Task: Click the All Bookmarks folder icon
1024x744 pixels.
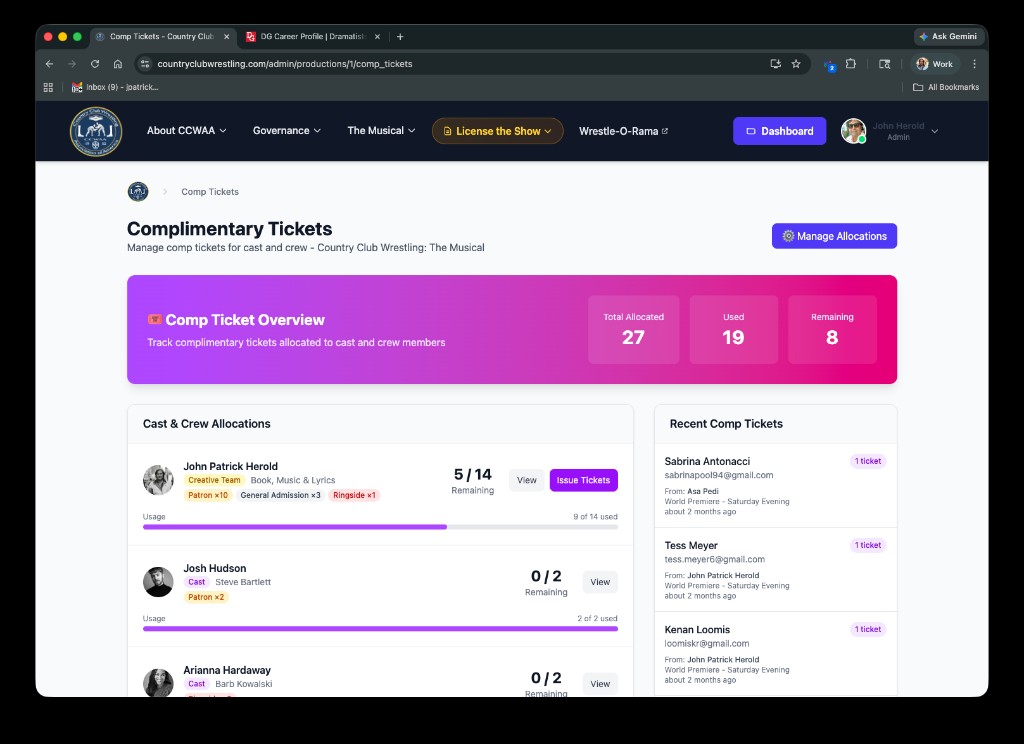Action: point(919,87)
